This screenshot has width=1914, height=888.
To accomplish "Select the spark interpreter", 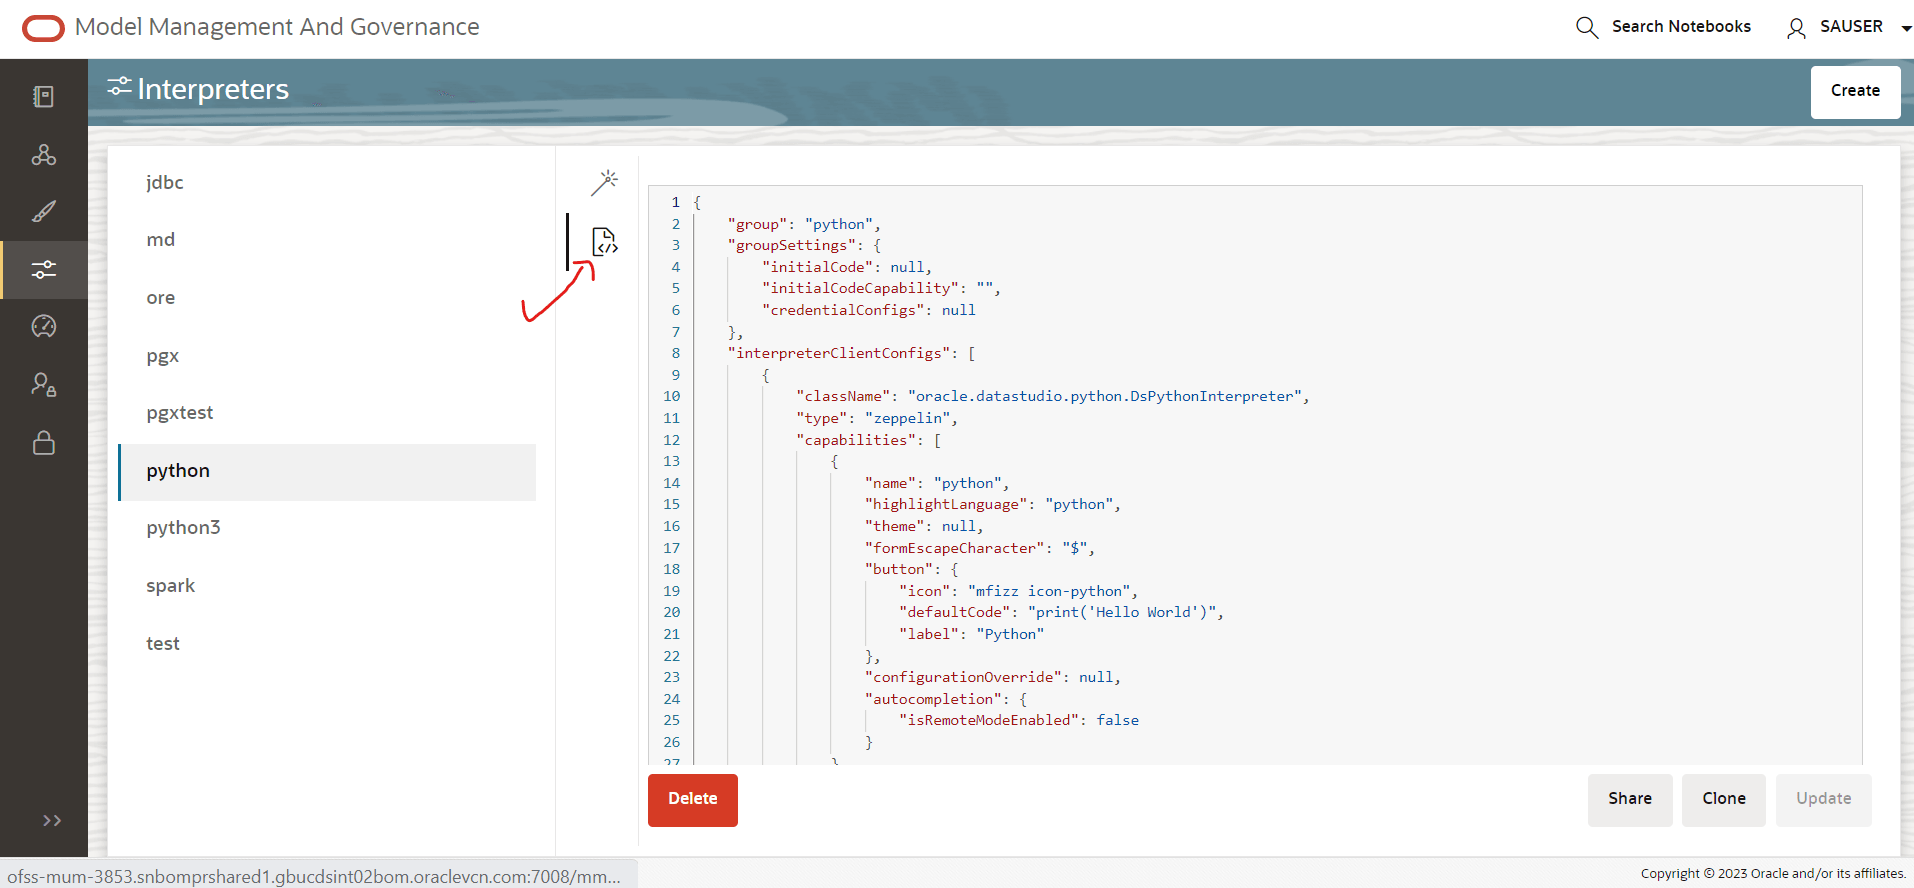I will (x=327, y=586).
